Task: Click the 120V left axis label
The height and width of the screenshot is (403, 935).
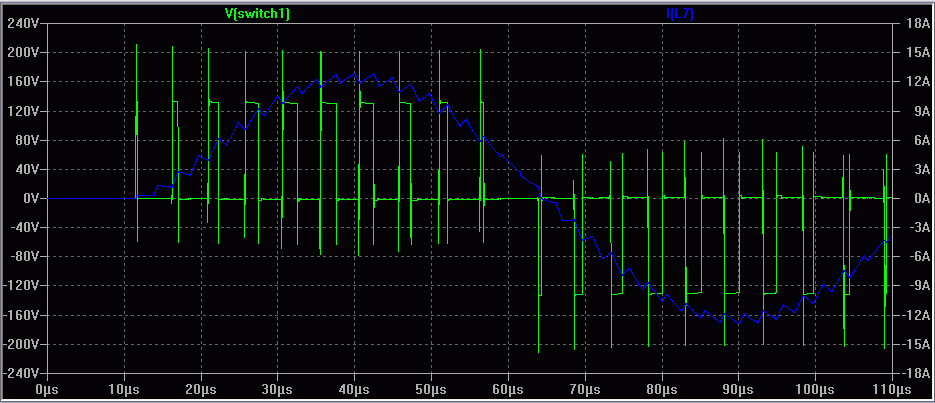Action: [22, 111]
